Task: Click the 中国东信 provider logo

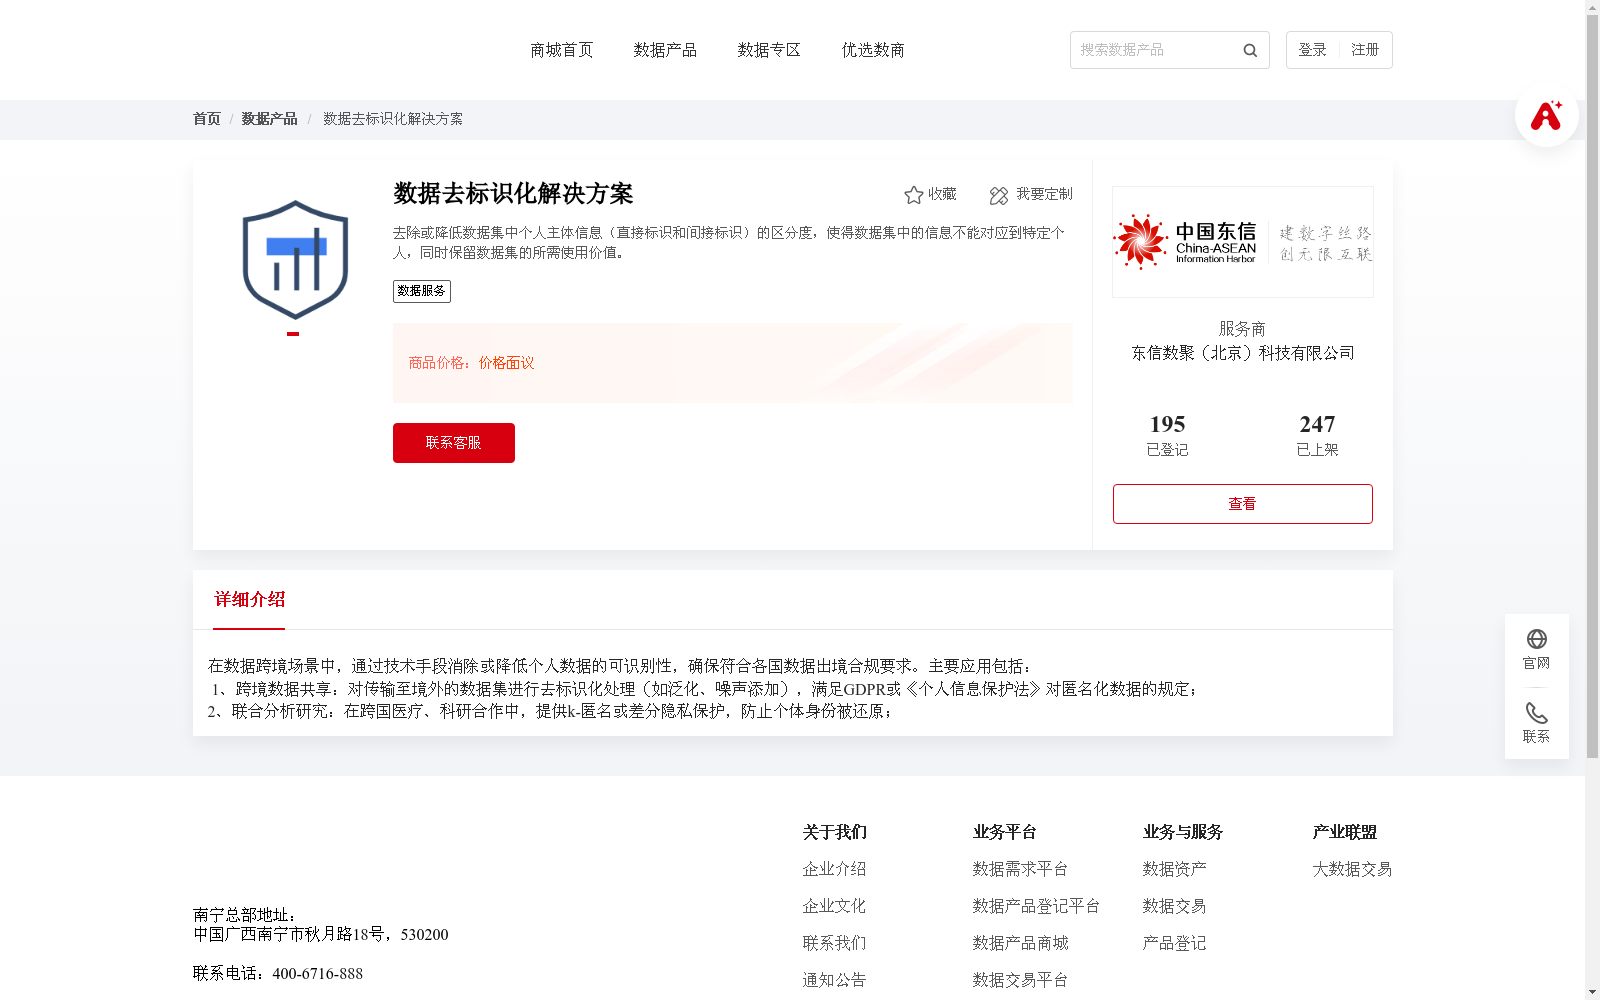Action: [x=1242, y=242]
